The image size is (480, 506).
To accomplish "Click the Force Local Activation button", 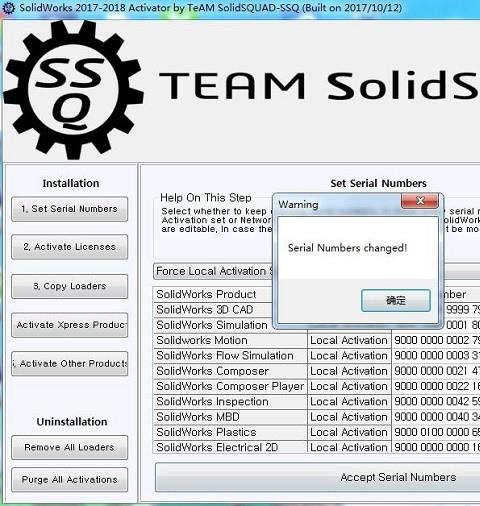I will [x=213, y=271].
